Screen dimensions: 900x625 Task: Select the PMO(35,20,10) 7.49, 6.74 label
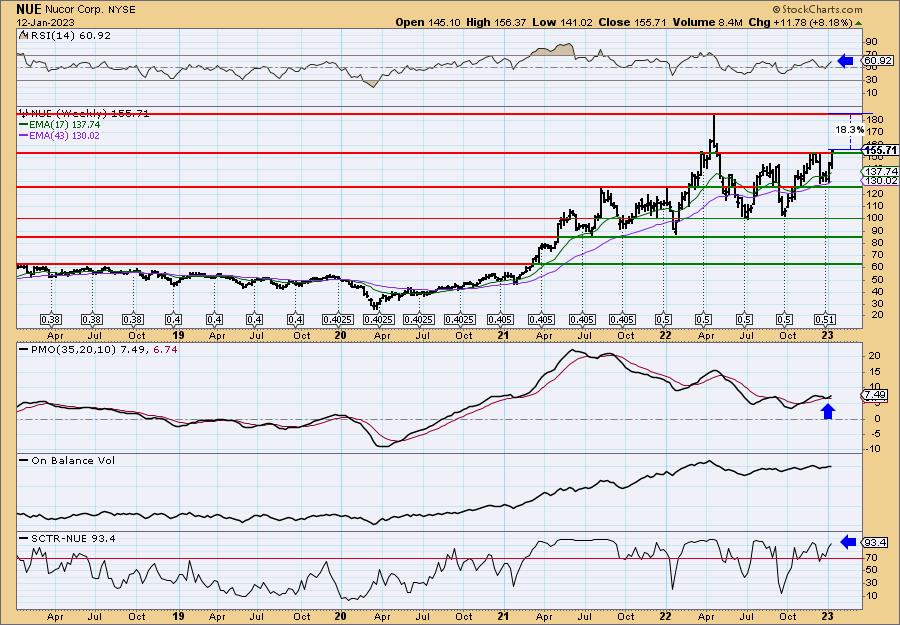[102, 349]
